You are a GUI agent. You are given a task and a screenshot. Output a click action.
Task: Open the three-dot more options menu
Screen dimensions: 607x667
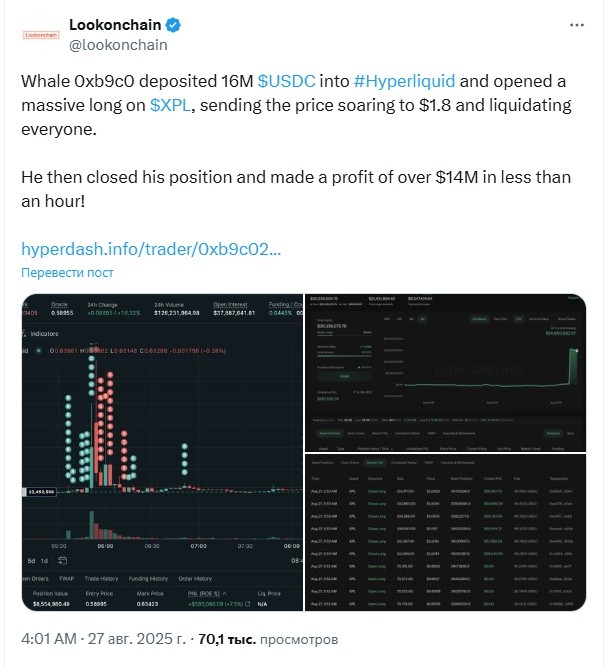tap(576, 25)
